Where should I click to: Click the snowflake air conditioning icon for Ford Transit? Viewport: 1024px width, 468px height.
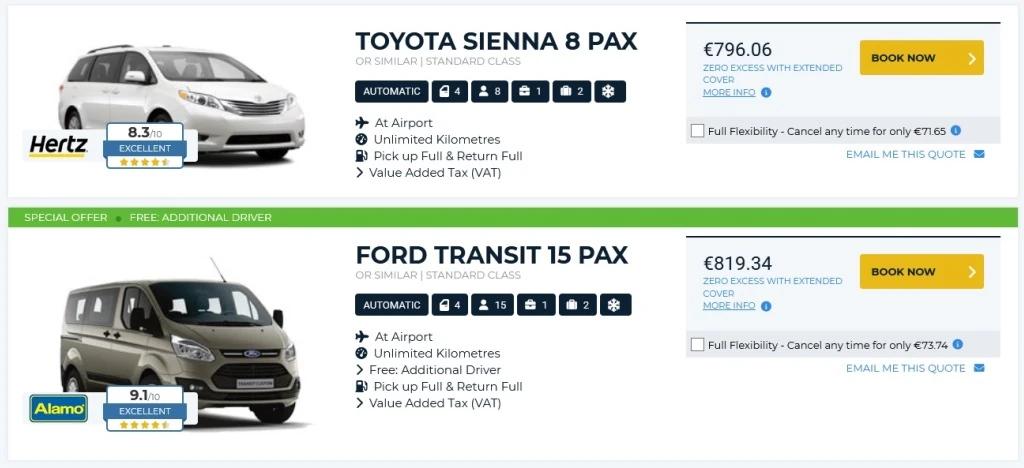click(615, 305)
